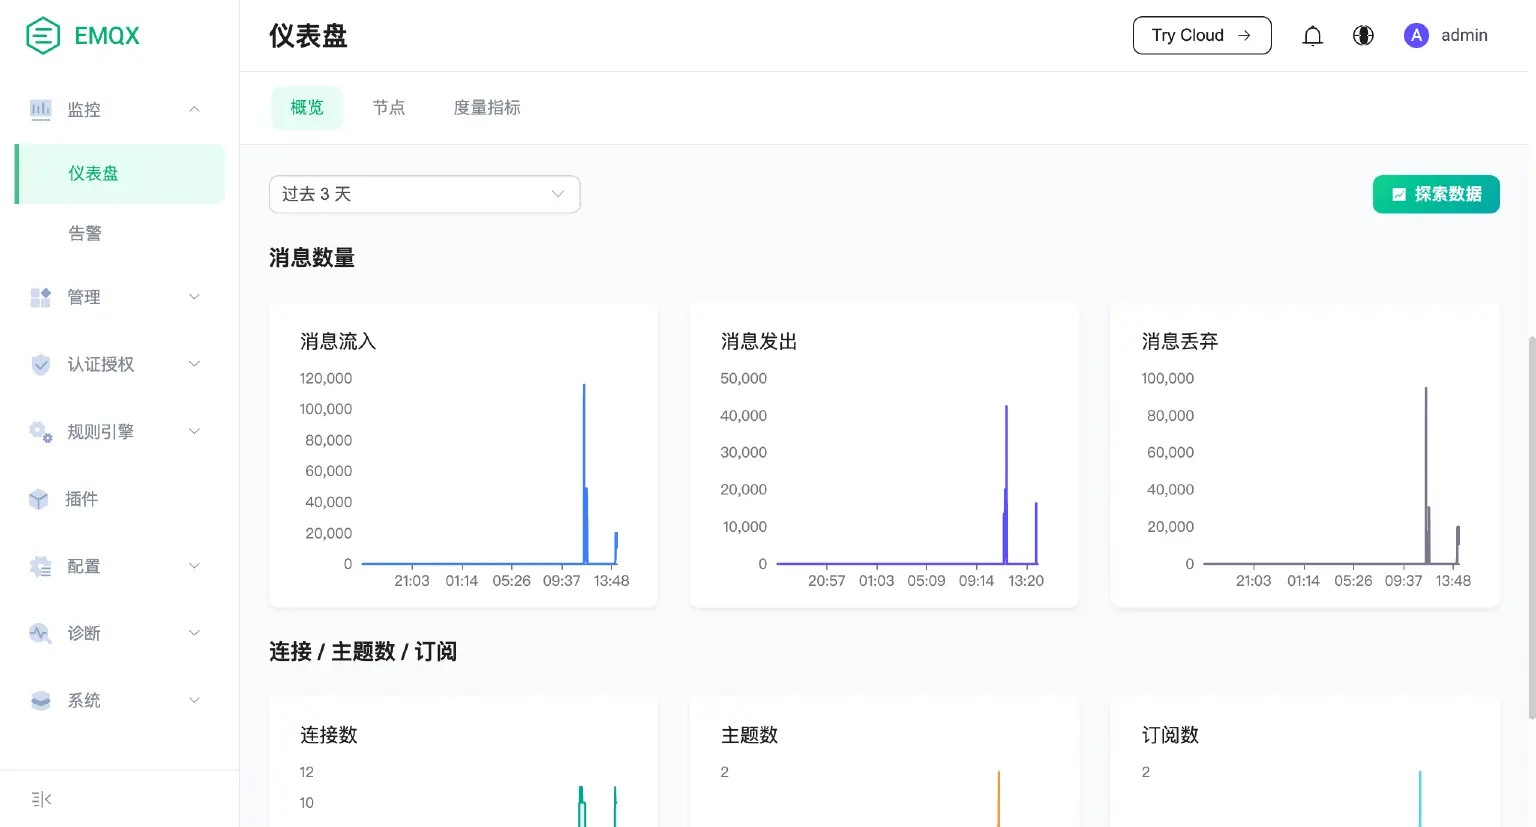The image size is (1536, 827).
Task: Open the 告警 sidebar item
Action: click(85, 233)
